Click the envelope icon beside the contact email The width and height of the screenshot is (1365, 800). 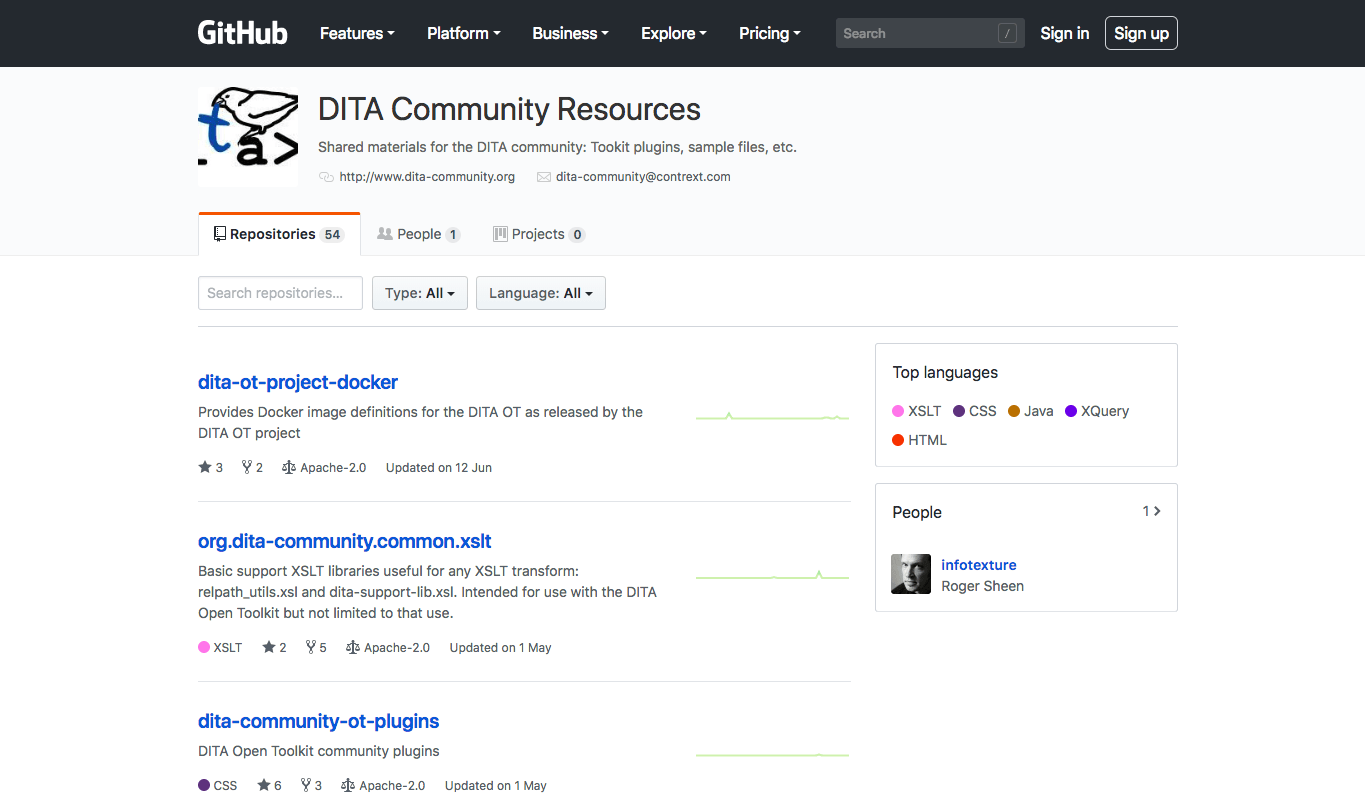(x=544, y=176)
